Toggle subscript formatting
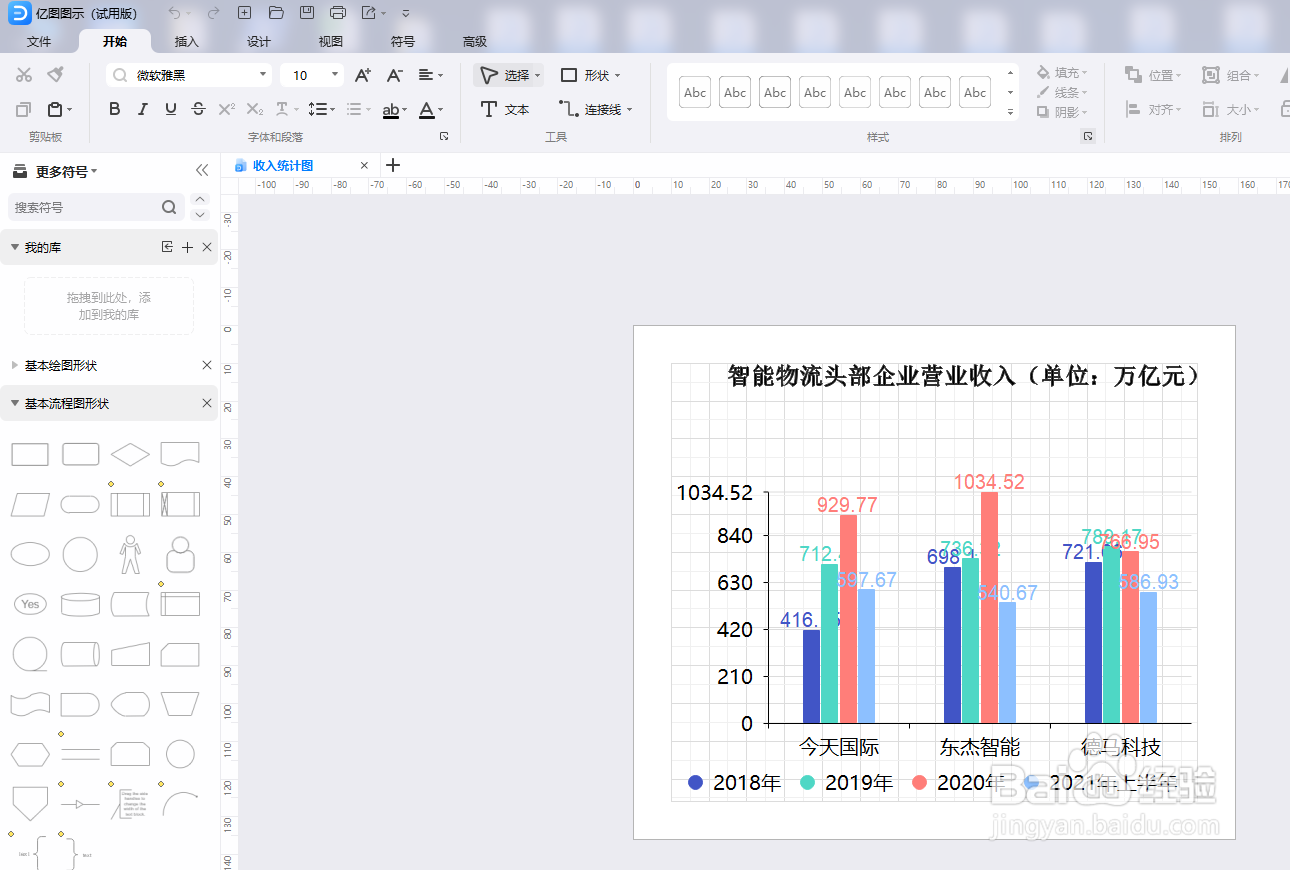The width and height of the screenshot is (1290, 870). pyautogui.click(x=255, y=109)
